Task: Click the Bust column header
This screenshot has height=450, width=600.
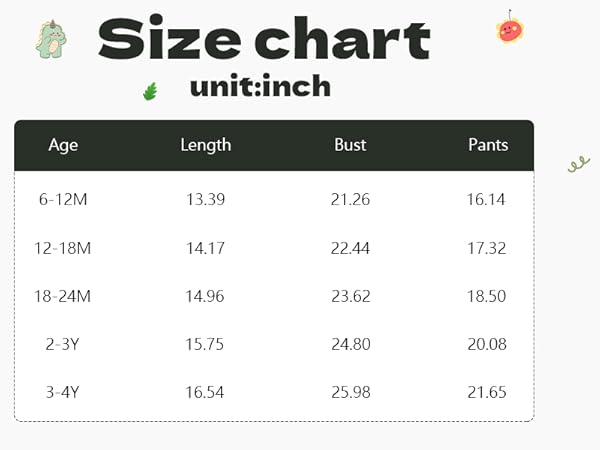Action: click(350, 145)
